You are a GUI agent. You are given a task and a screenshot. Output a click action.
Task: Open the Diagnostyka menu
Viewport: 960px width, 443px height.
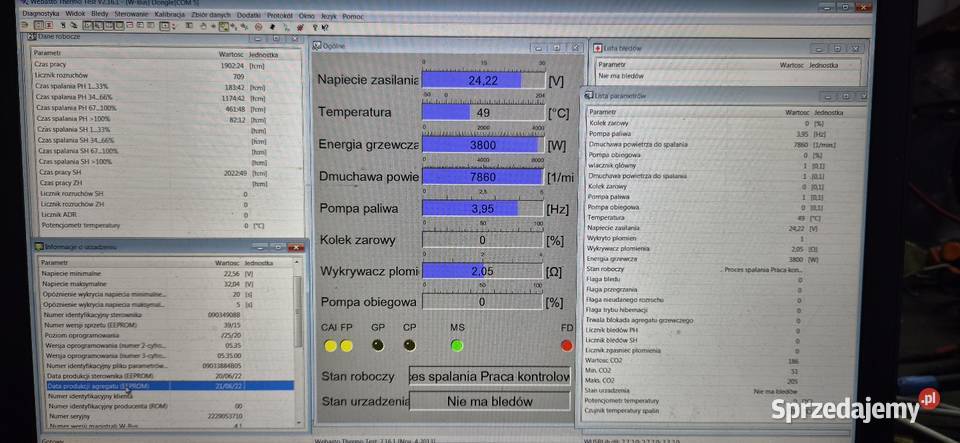[x=40, y=14]
